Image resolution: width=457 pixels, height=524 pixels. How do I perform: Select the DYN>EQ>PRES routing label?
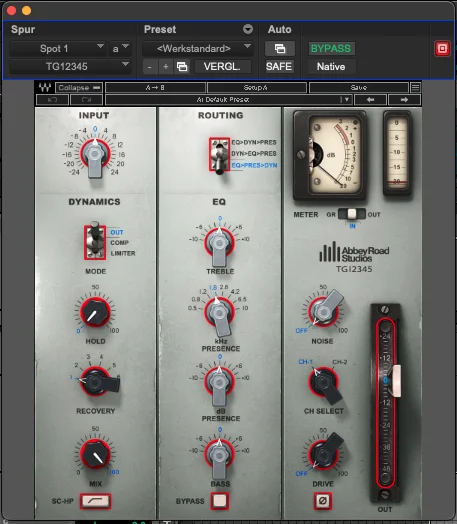click(x=254, y=153)
